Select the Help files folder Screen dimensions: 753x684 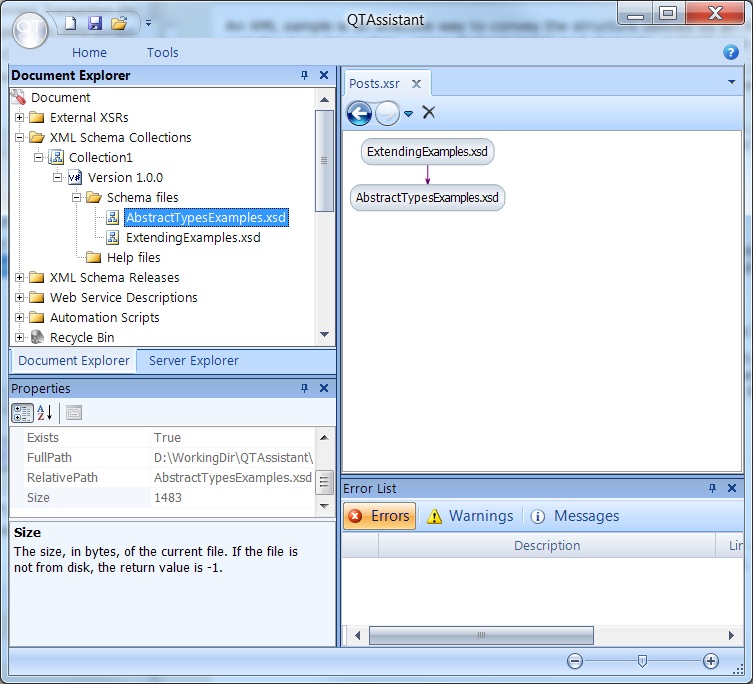click(x=134, y=257)
